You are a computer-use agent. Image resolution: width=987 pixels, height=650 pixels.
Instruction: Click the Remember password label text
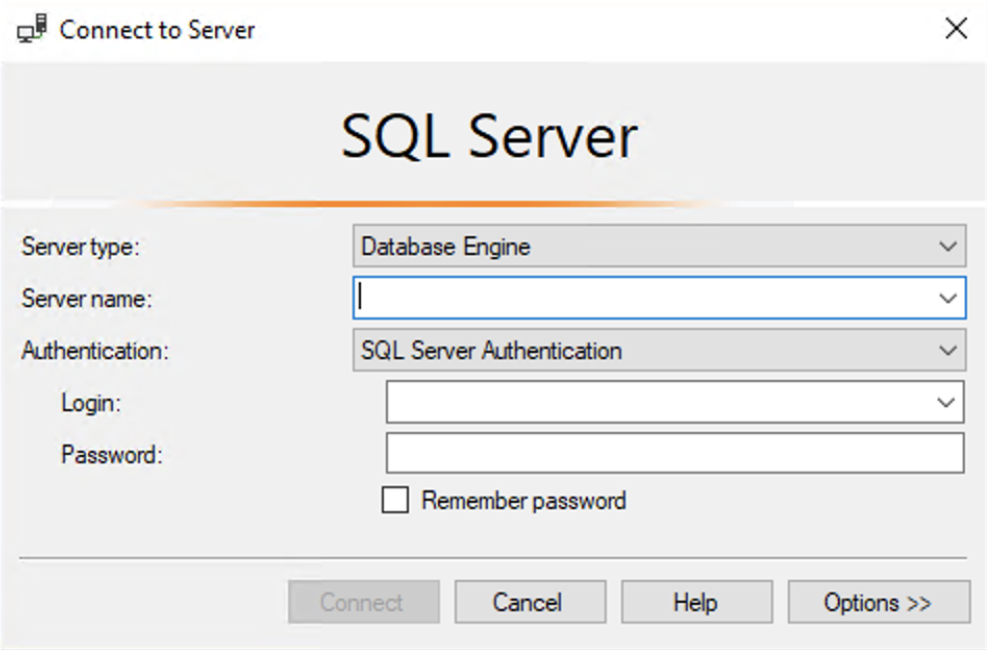click(524, 501)
